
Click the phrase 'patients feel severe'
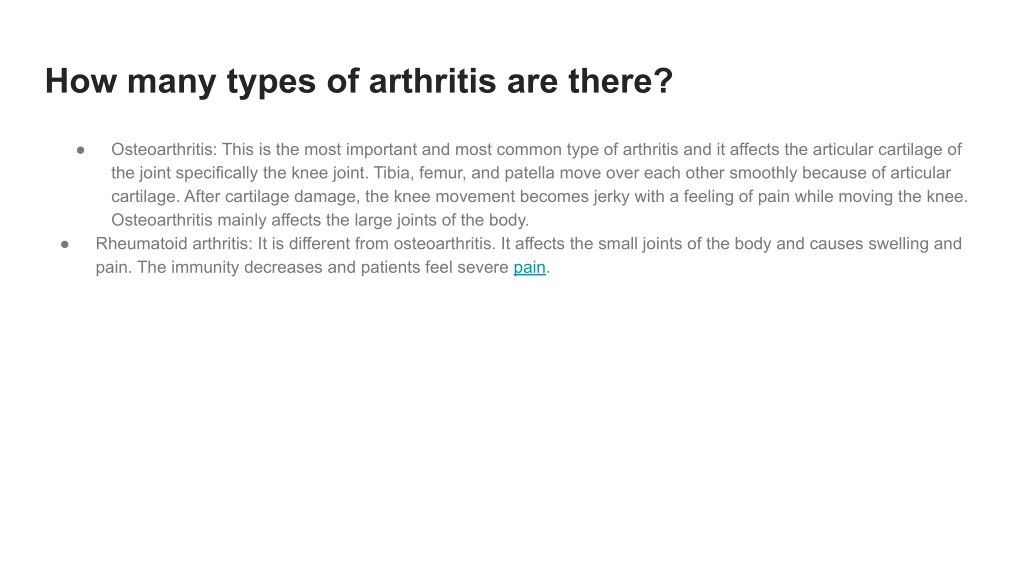click(x=434, y=267)
